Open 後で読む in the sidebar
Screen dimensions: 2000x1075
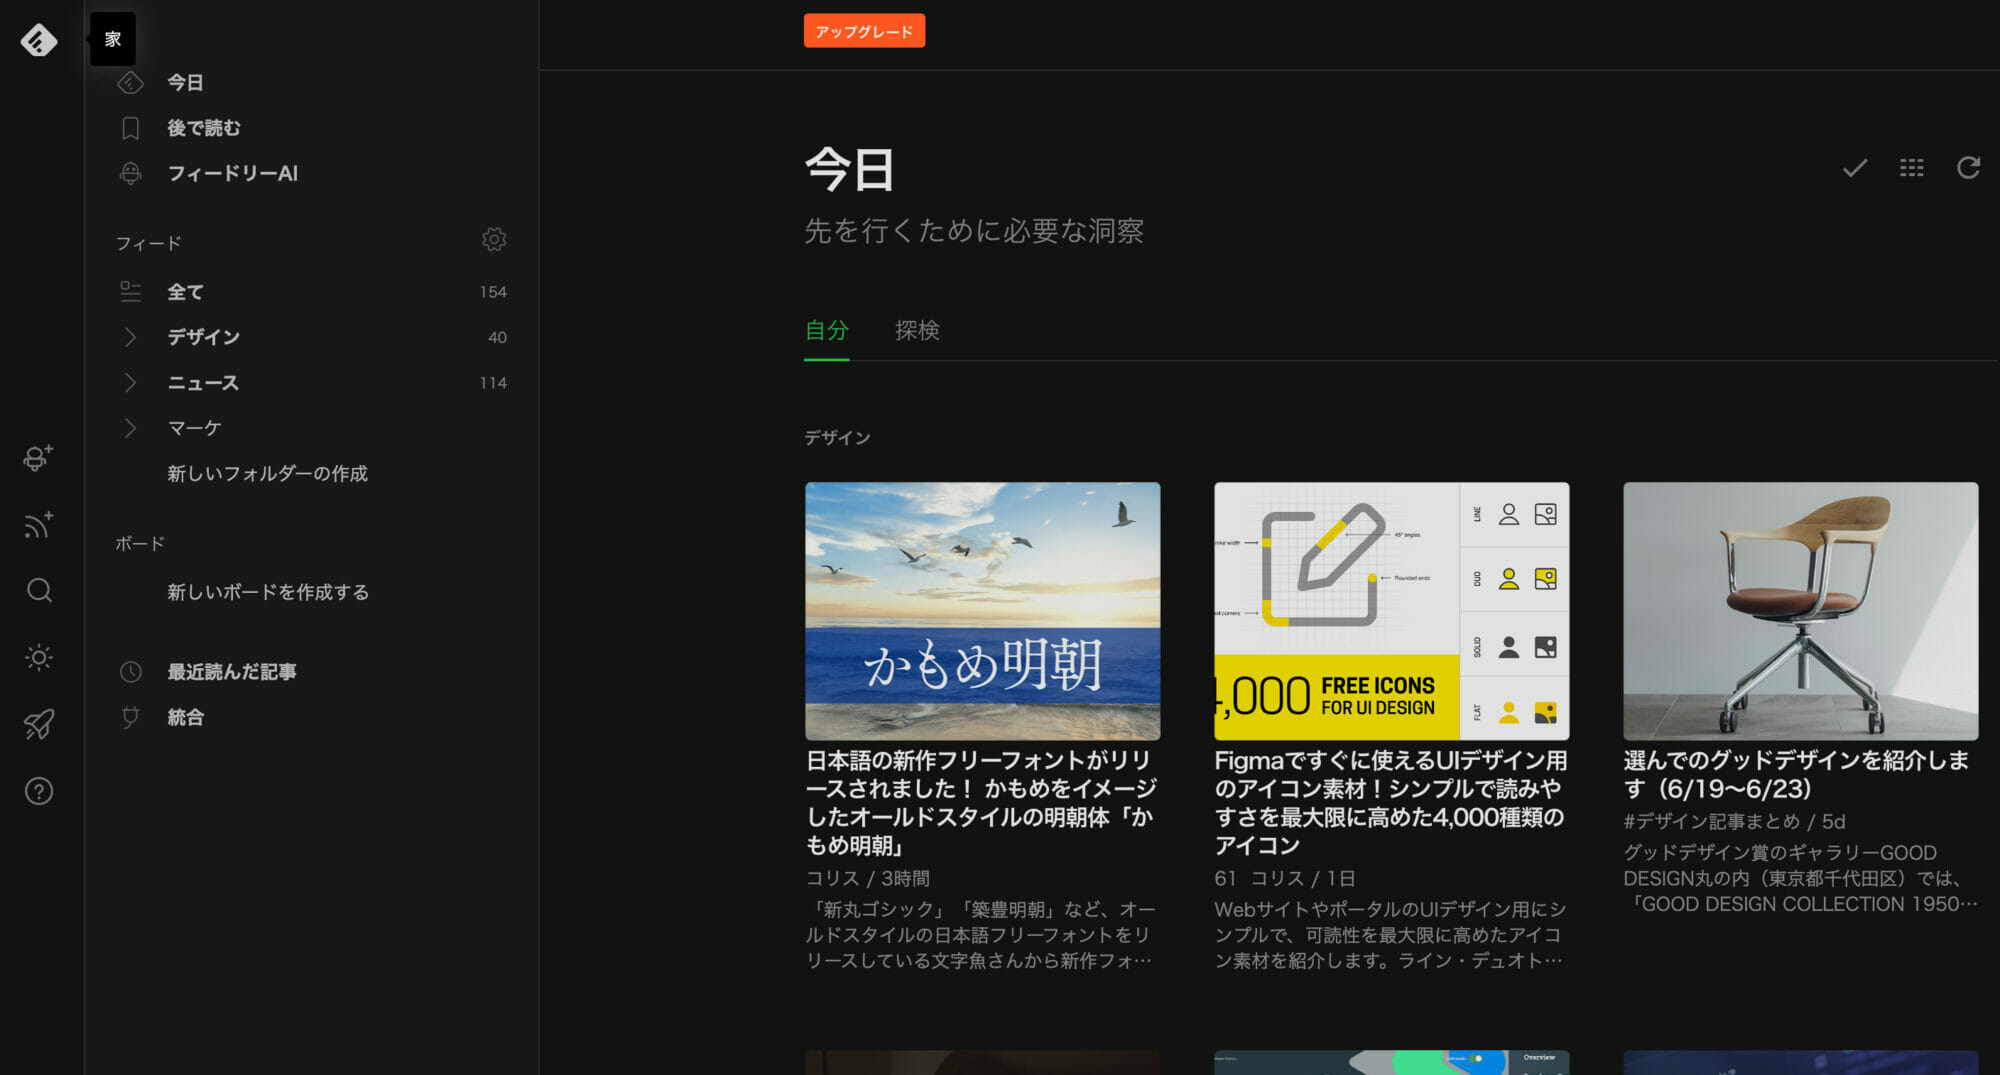(x=203, y=128)
